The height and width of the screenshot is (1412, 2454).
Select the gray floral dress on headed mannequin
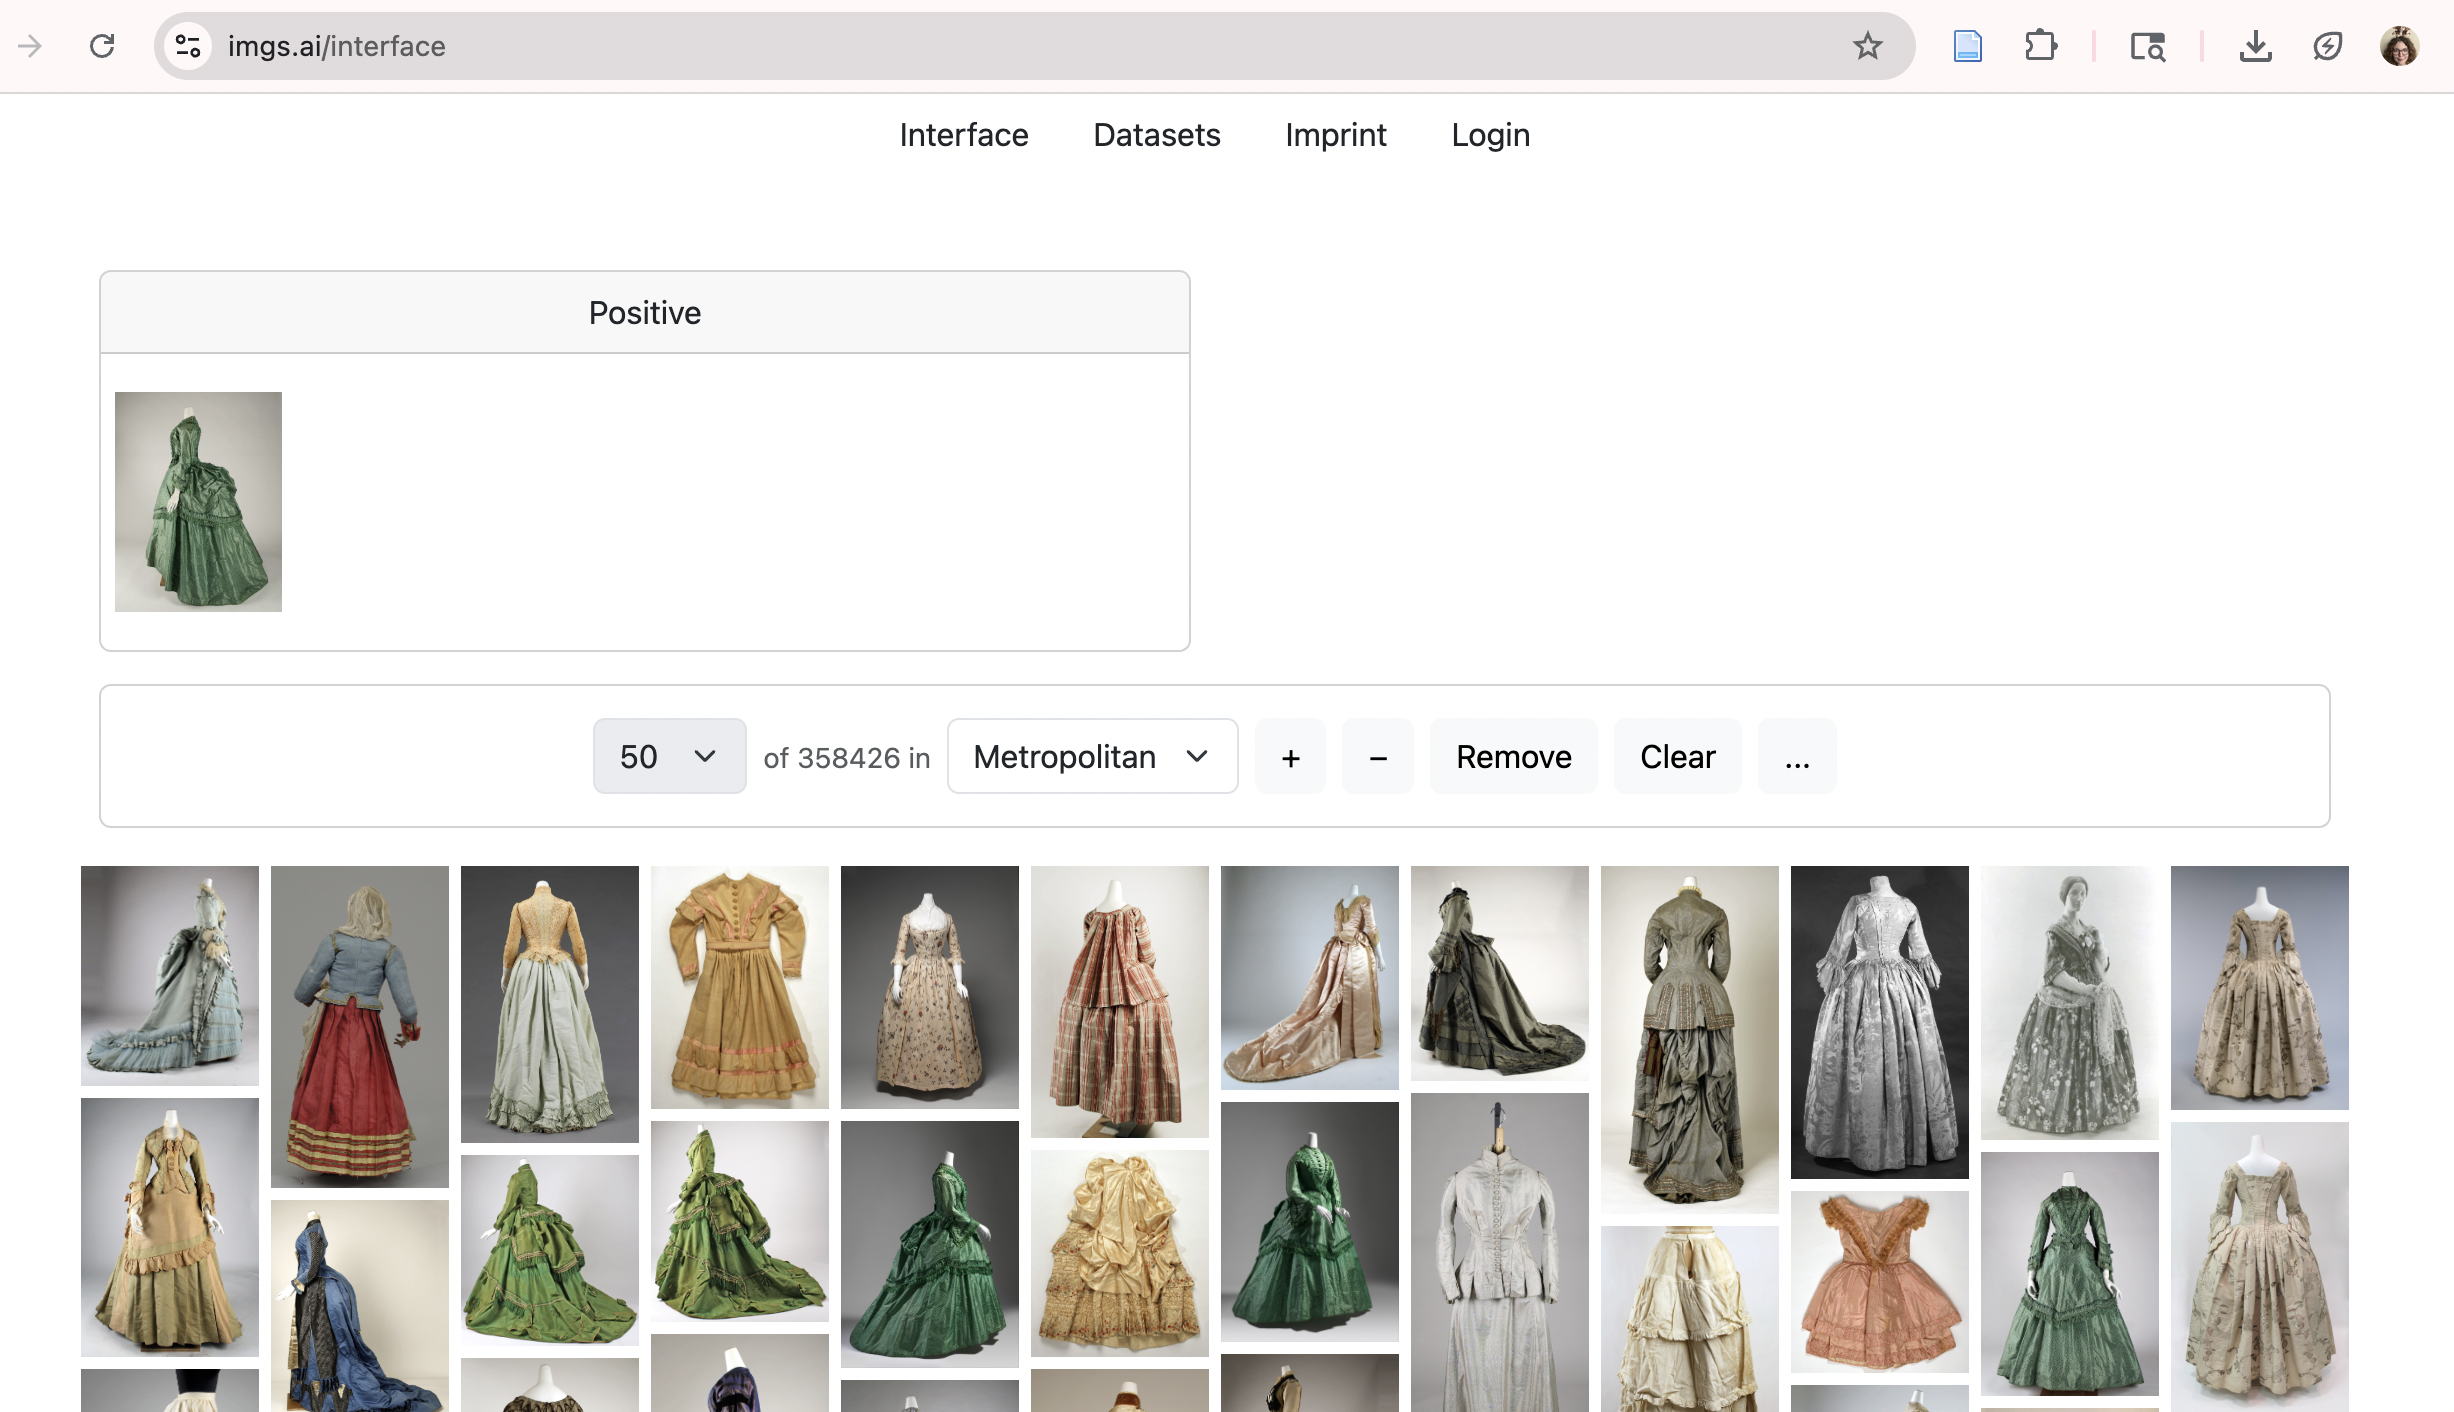2070,1002
